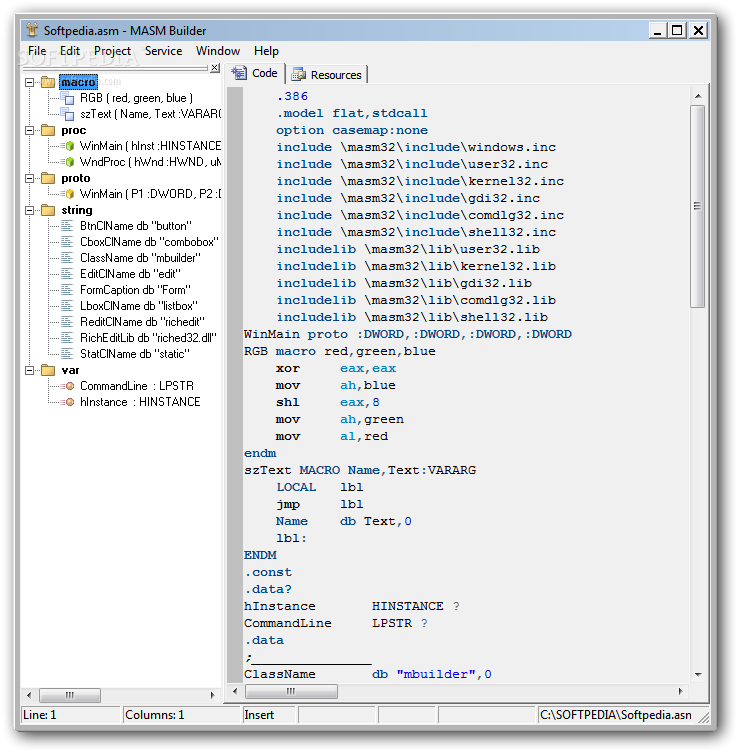Select CommandLine : LPSTR variable
This screenshot has height=752, width=738.
click(137, 386)
